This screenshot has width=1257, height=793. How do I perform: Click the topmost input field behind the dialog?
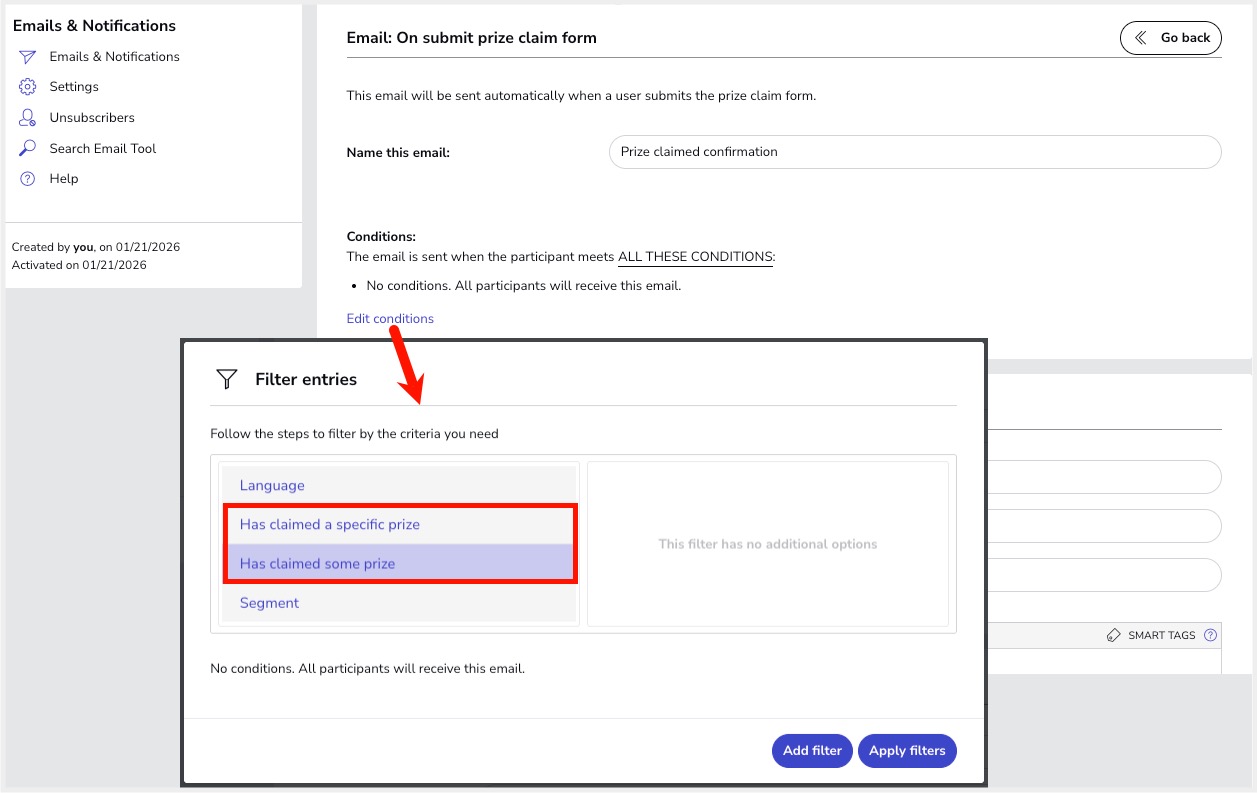tap(1103, 477)
